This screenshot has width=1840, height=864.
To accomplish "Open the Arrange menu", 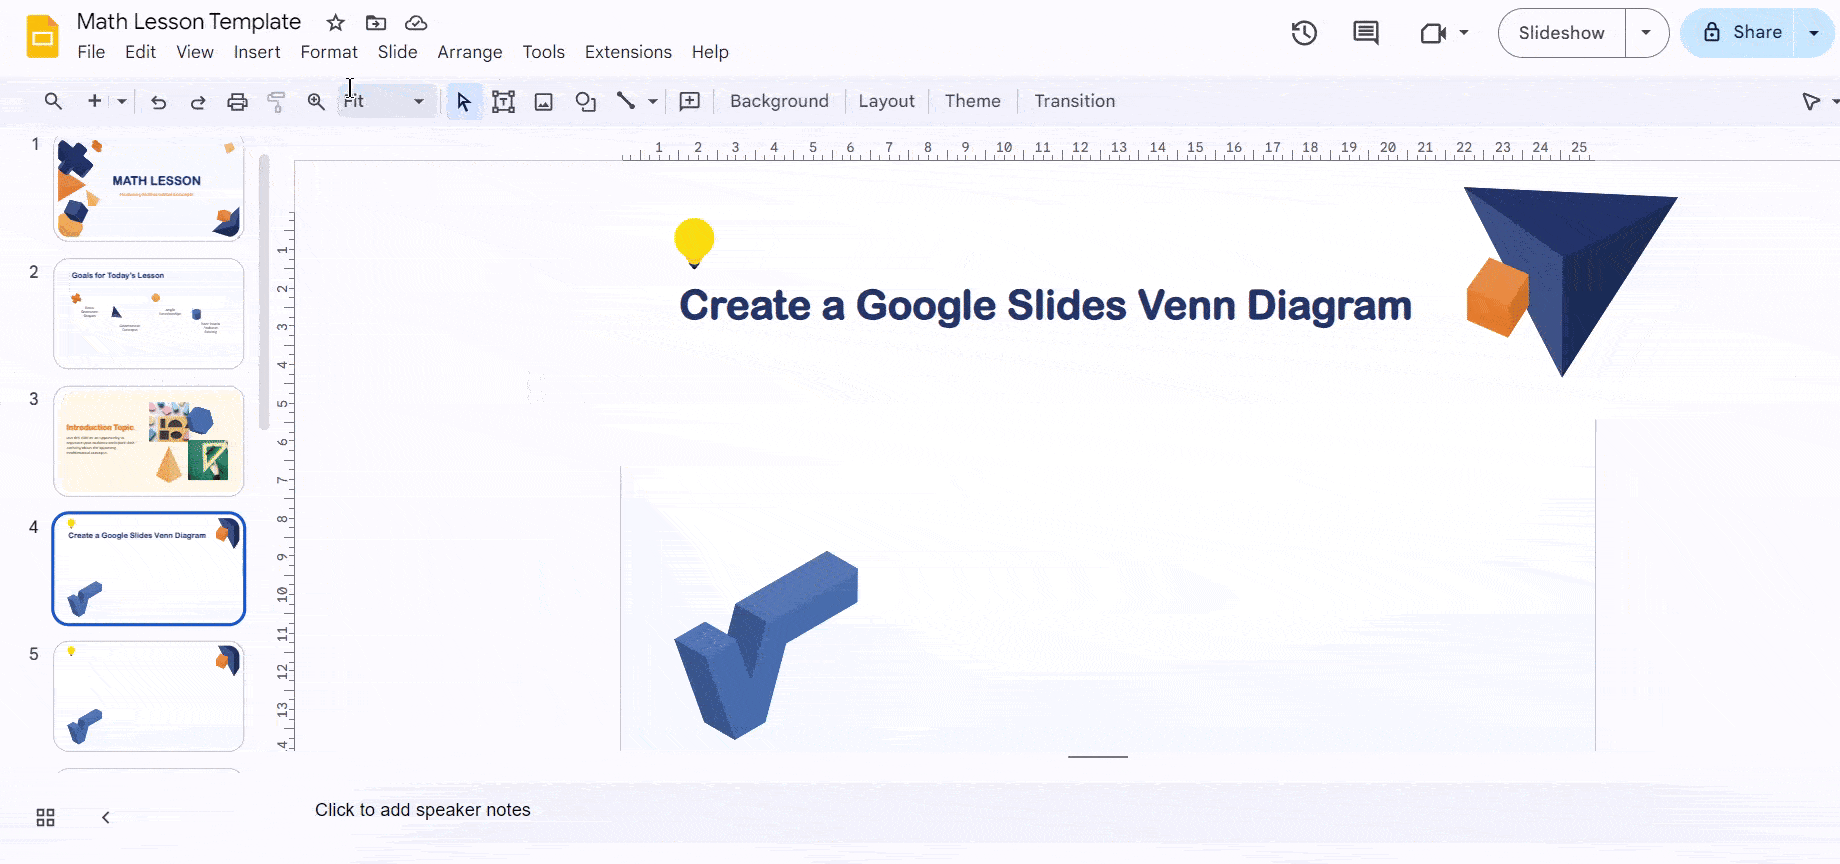I will (x=469, y=52).
